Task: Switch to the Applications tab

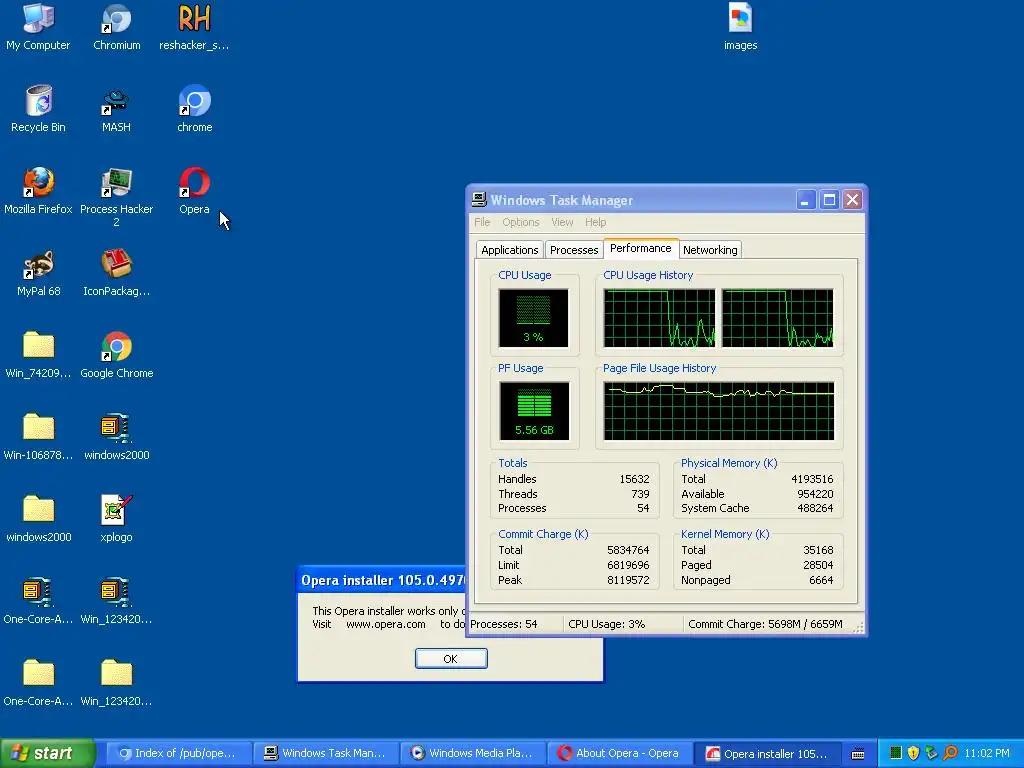Action: [509, 250]
